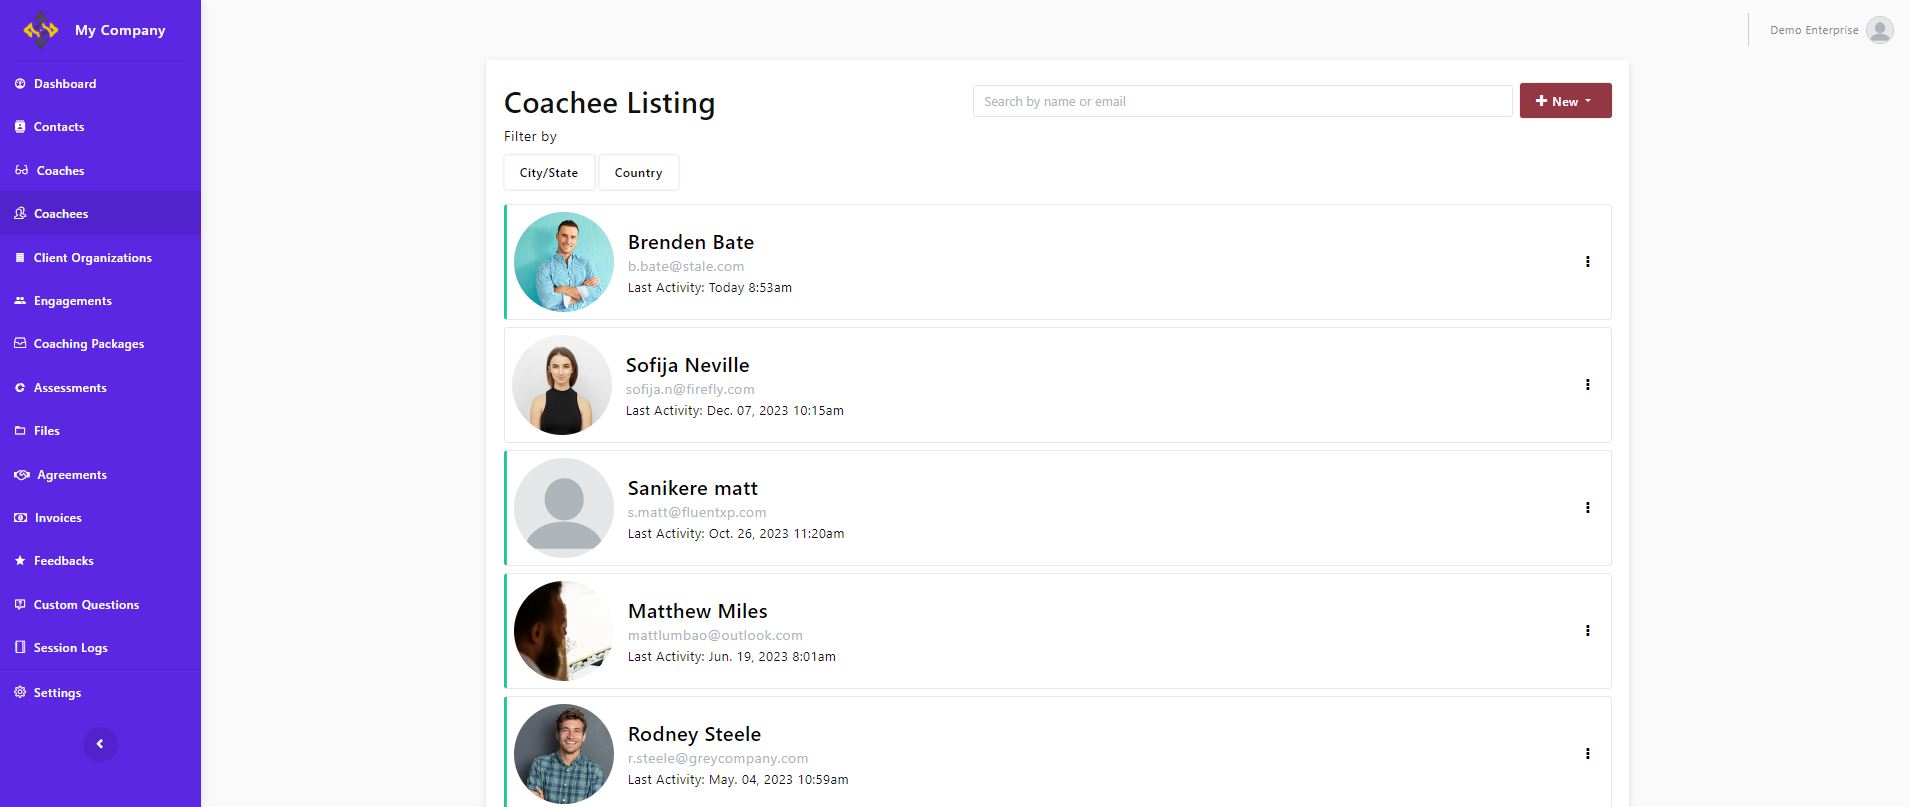Click the Agreements handshake icon
Screen dimensions: 1910x807
[x=21, y=475]
